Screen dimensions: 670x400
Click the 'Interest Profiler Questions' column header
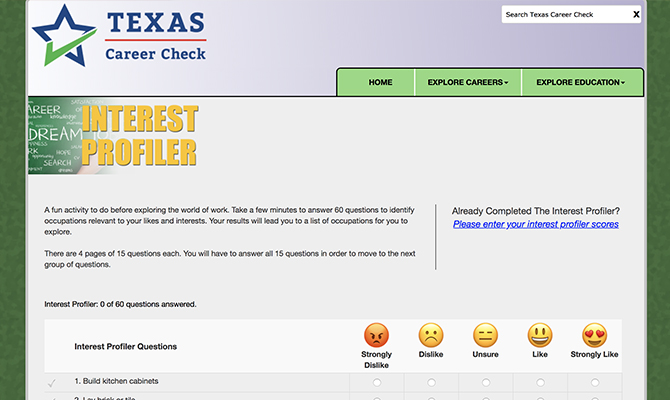tap(126, 347)
